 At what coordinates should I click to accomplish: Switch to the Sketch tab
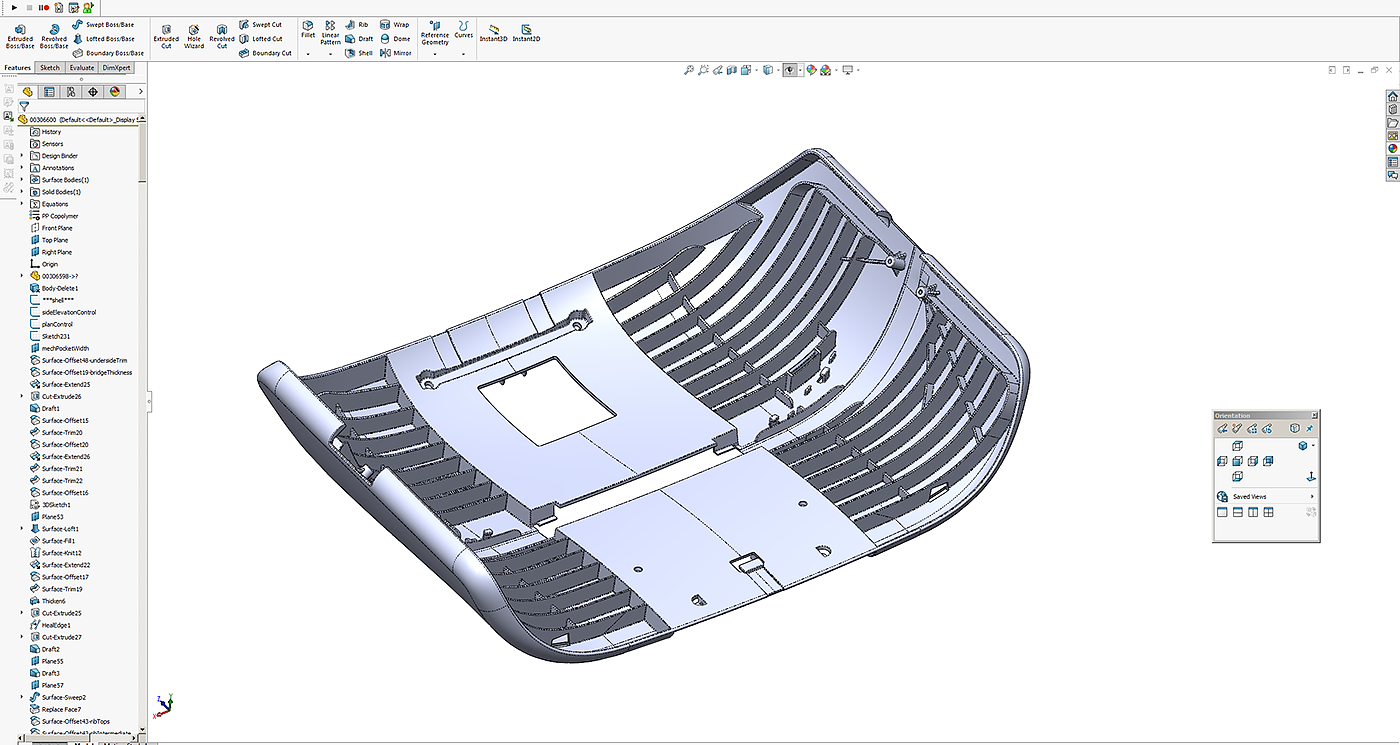tap(50, 68)
